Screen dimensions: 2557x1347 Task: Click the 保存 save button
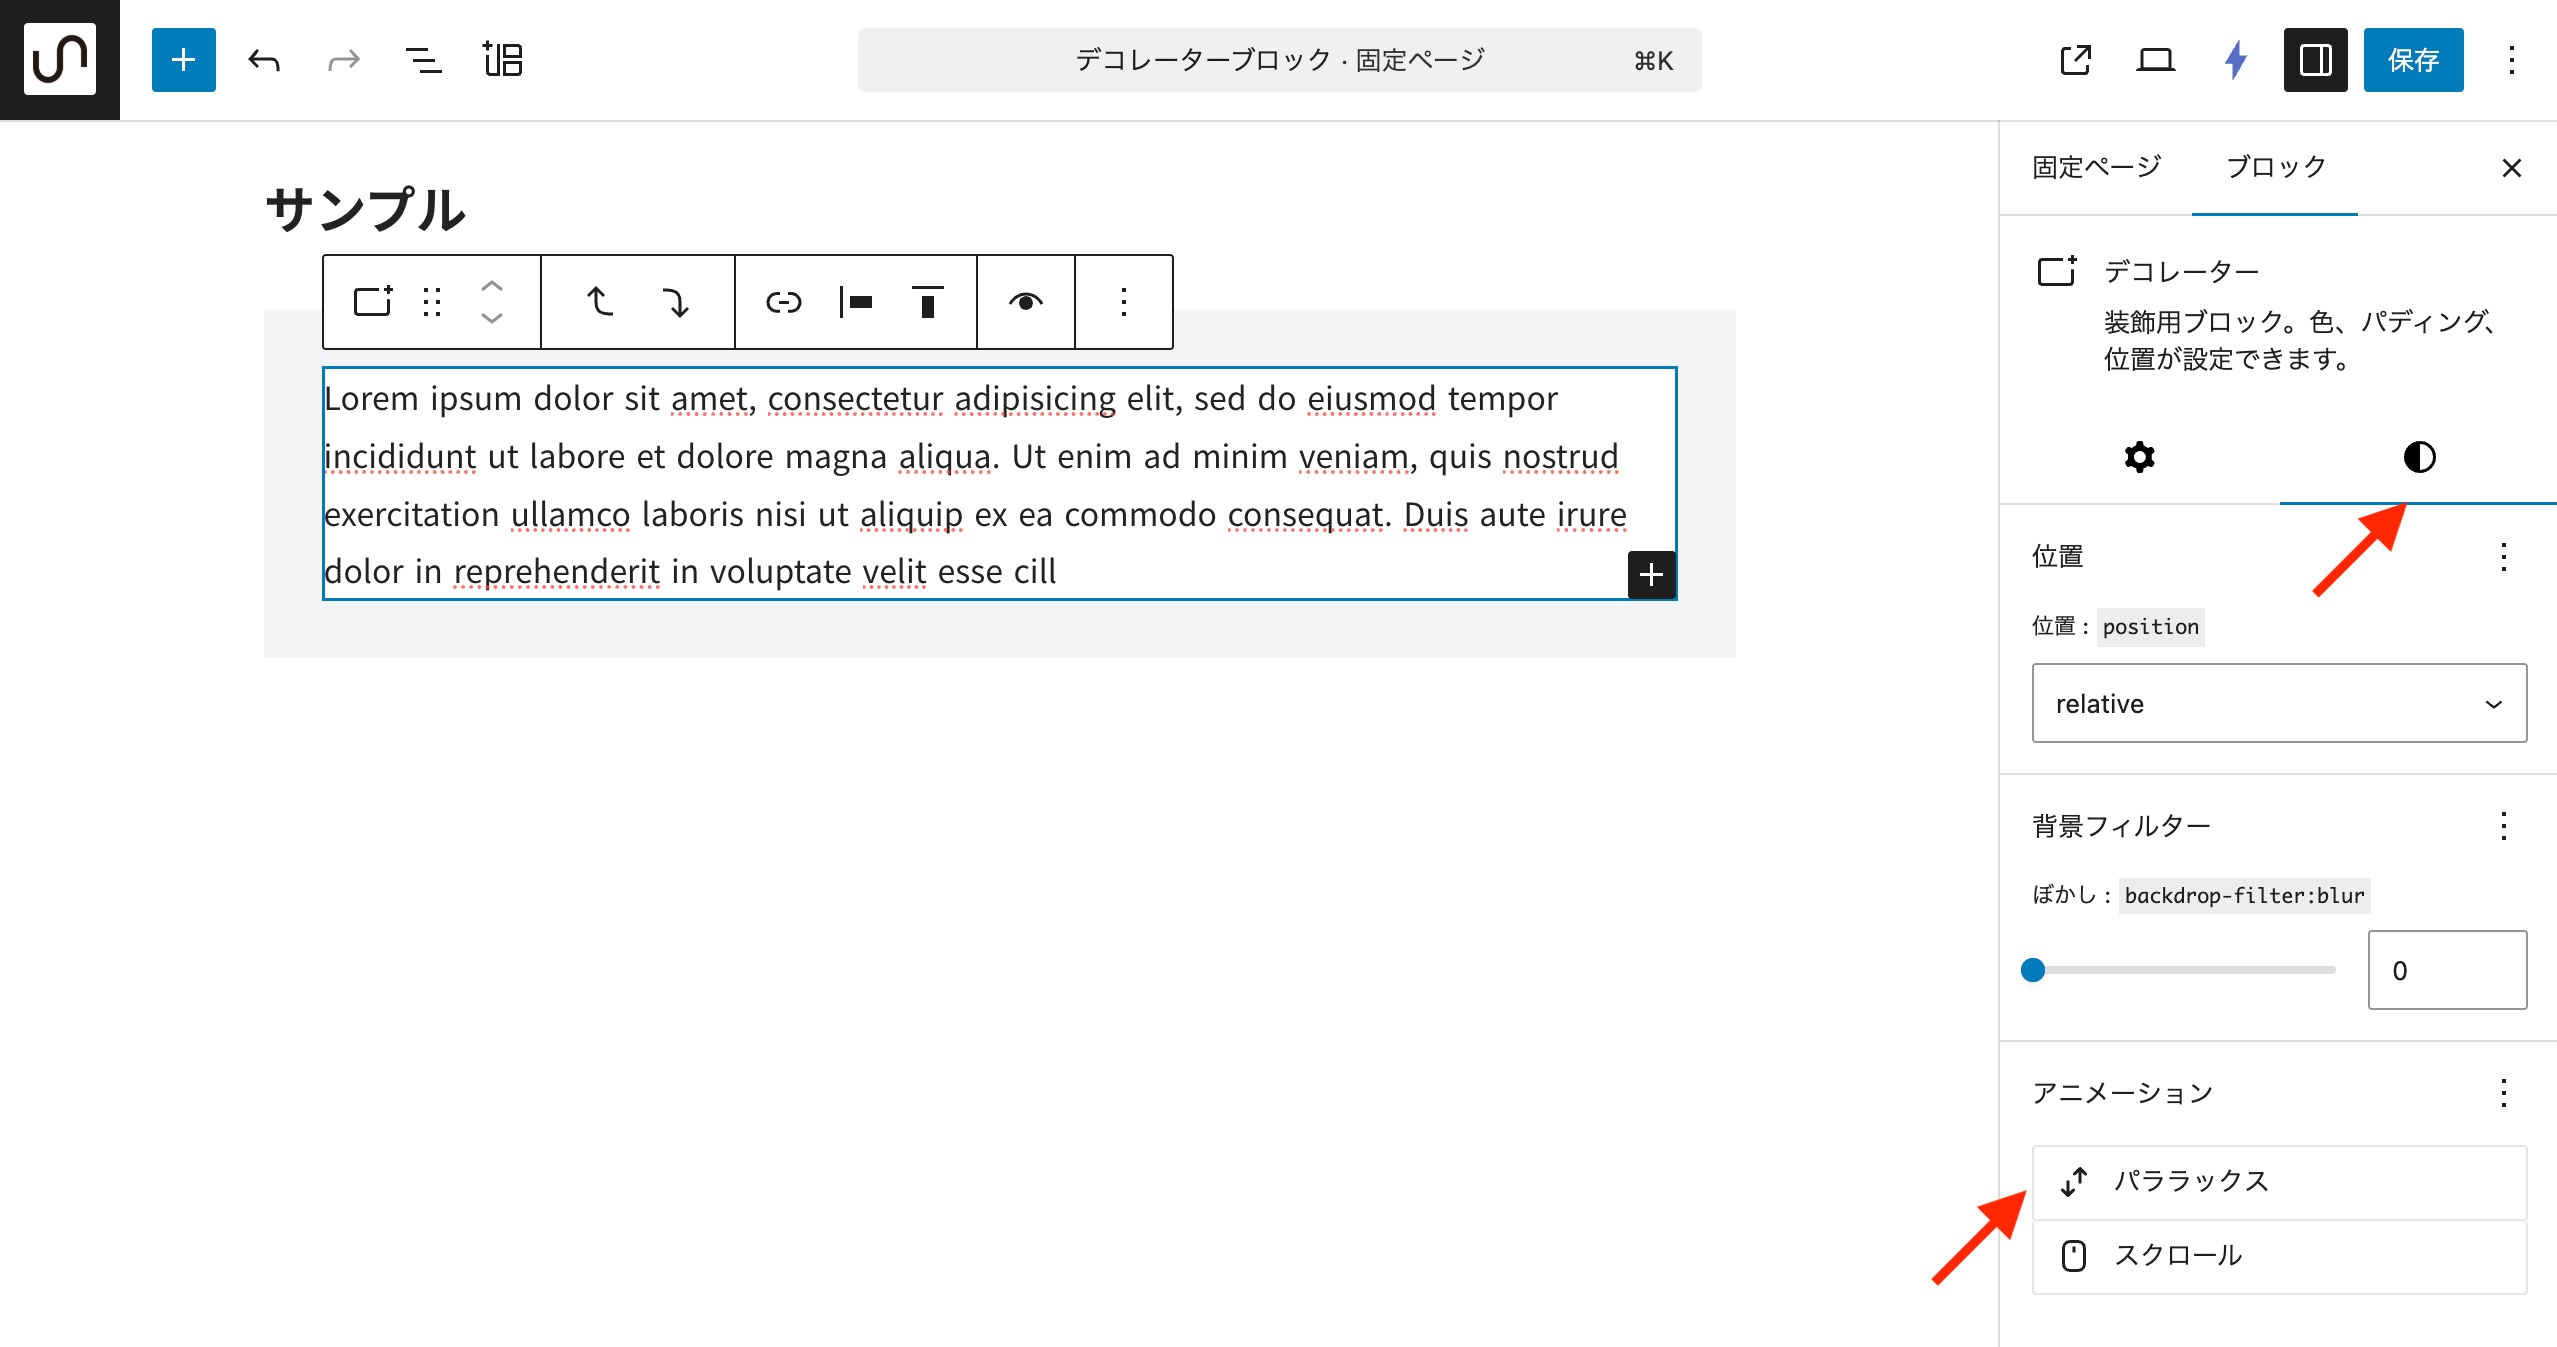click(2412, 60)
